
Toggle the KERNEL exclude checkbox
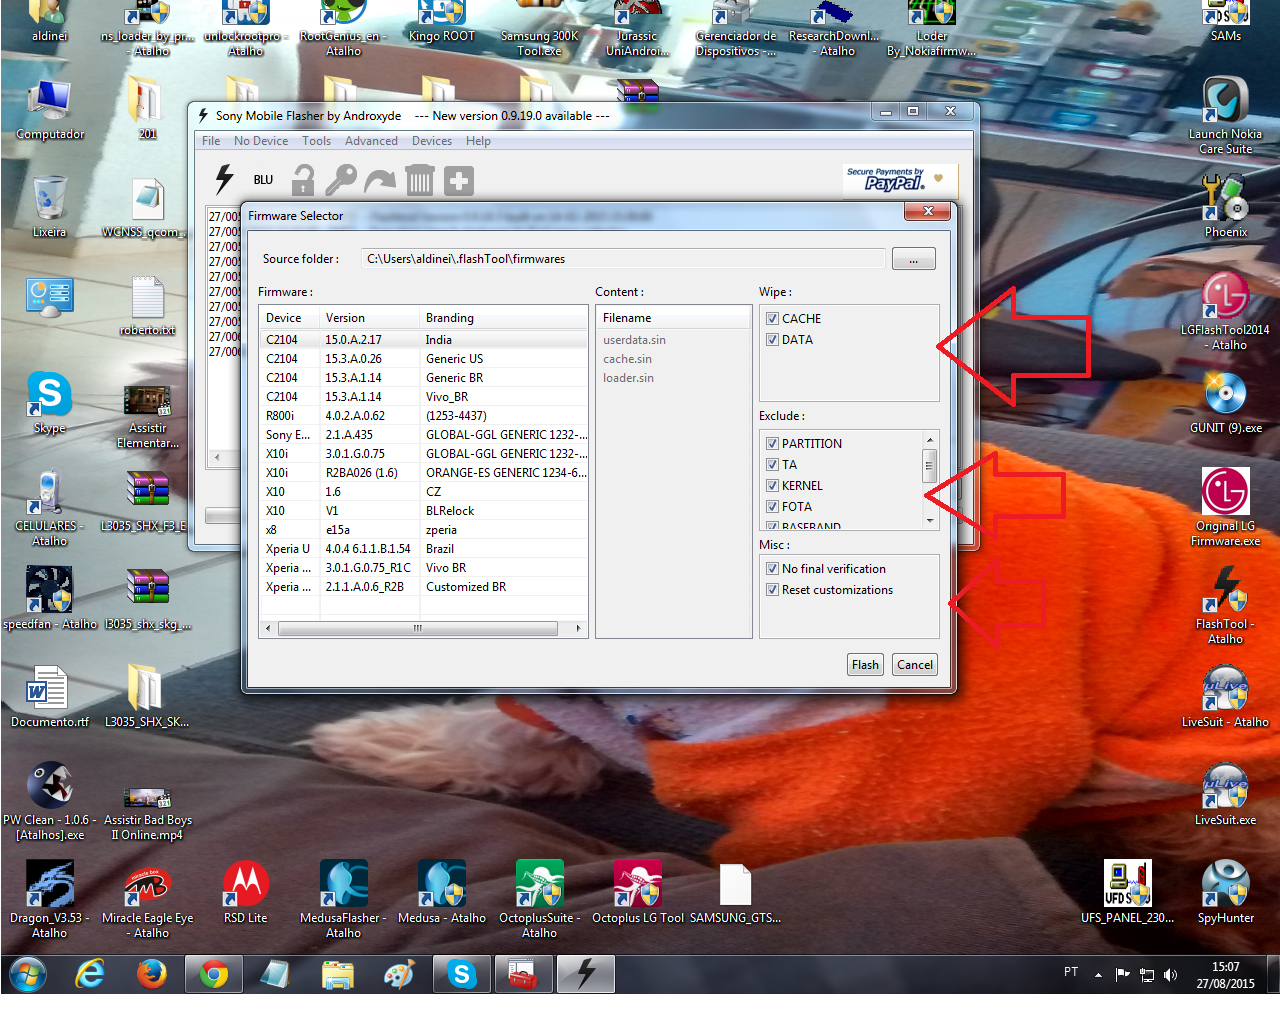click(772, 486)
